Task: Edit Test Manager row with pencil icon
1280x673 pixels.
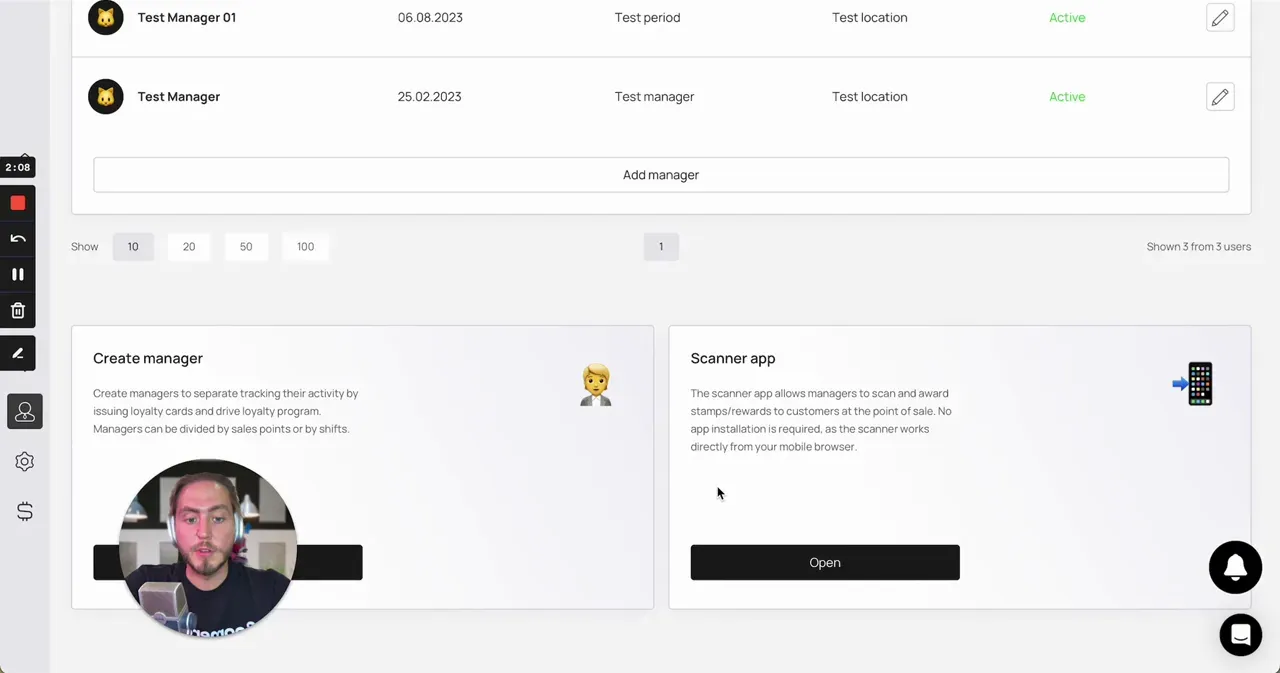Action: [x=1220, y=97]
